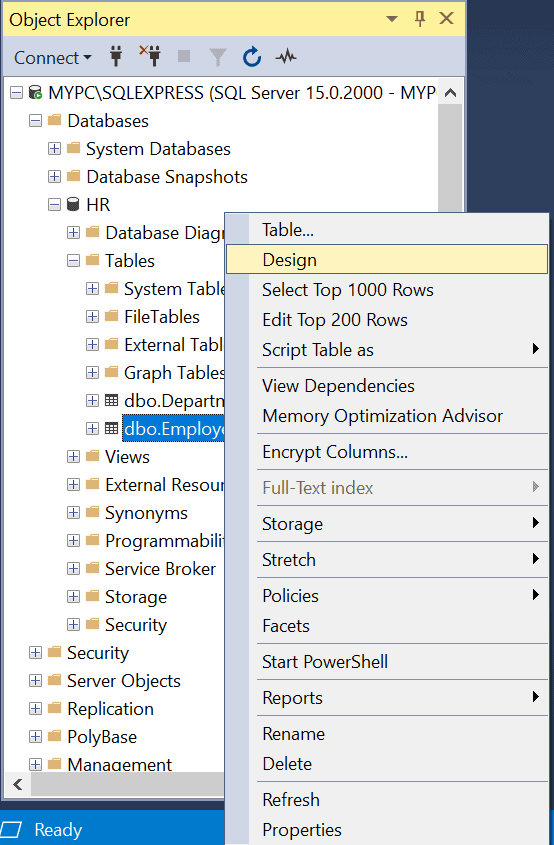This screenshot has width=554, height=845.
Task: Close the Object Explorer panel
Action: point(446,19)
